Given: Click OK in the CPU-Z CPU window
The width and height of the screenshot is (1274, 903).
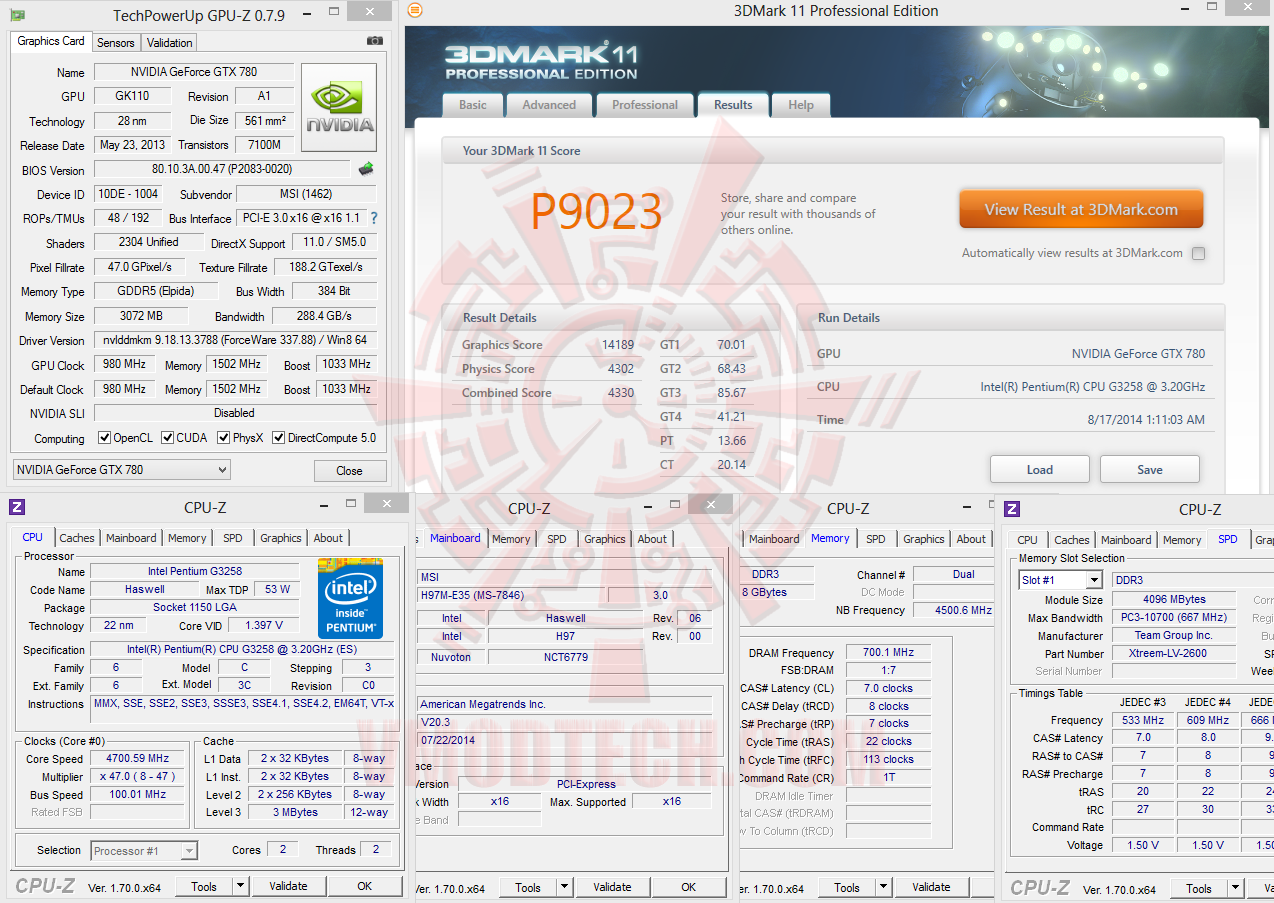Looking at the screenshot, I should pyautogui.click(x=365, y=886).
